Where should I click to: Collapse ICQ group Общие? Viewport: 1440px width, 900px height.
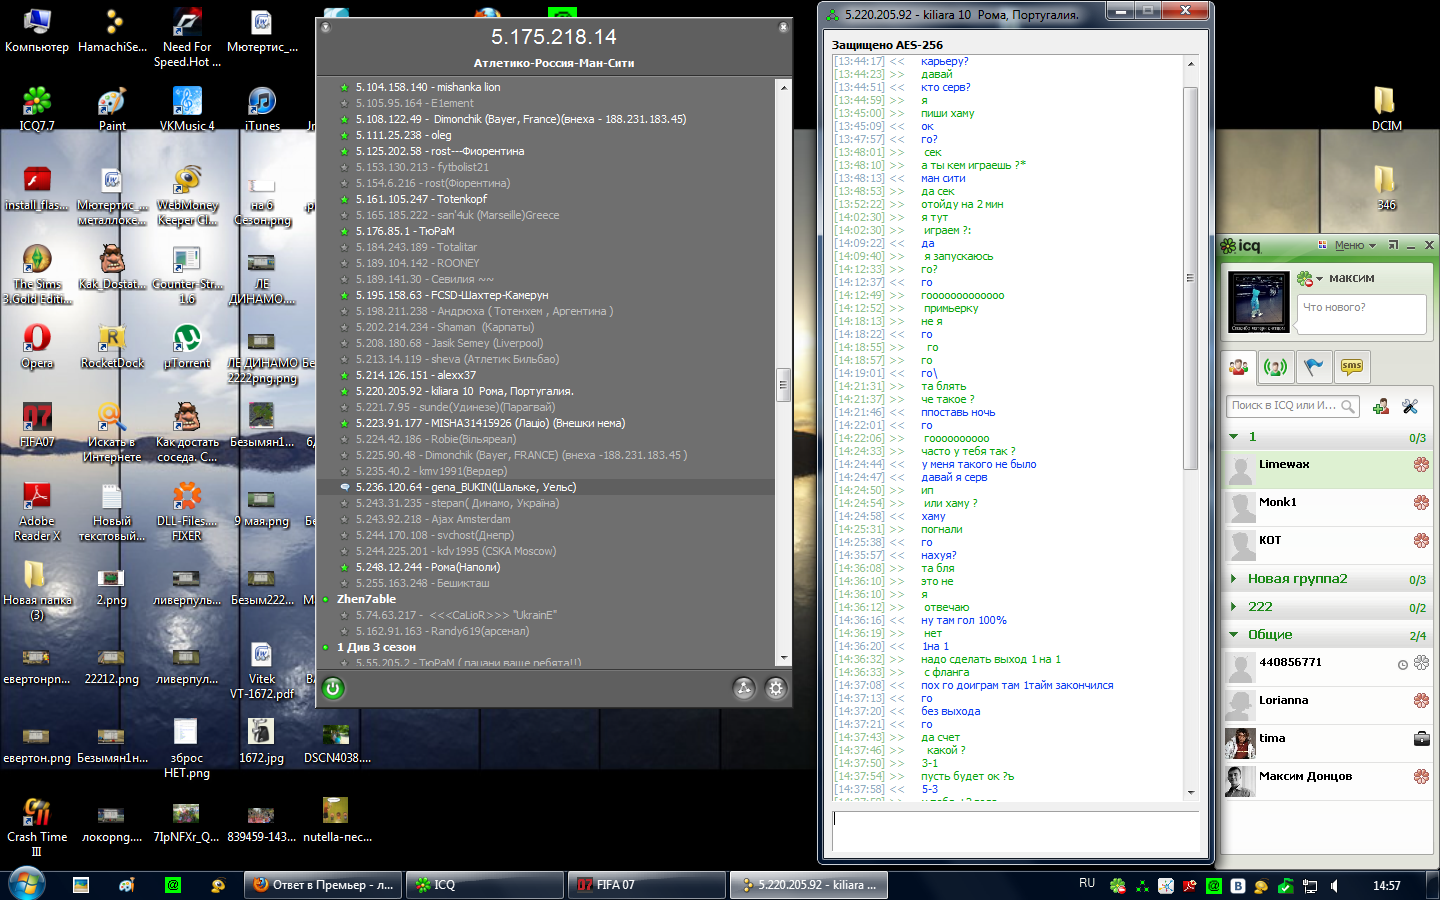click(1234, 635)
